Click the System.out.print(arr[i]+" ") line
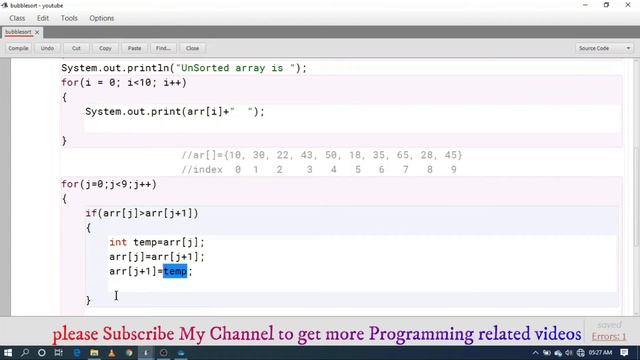This screenshot has width=640, height=360. [175, 112]
